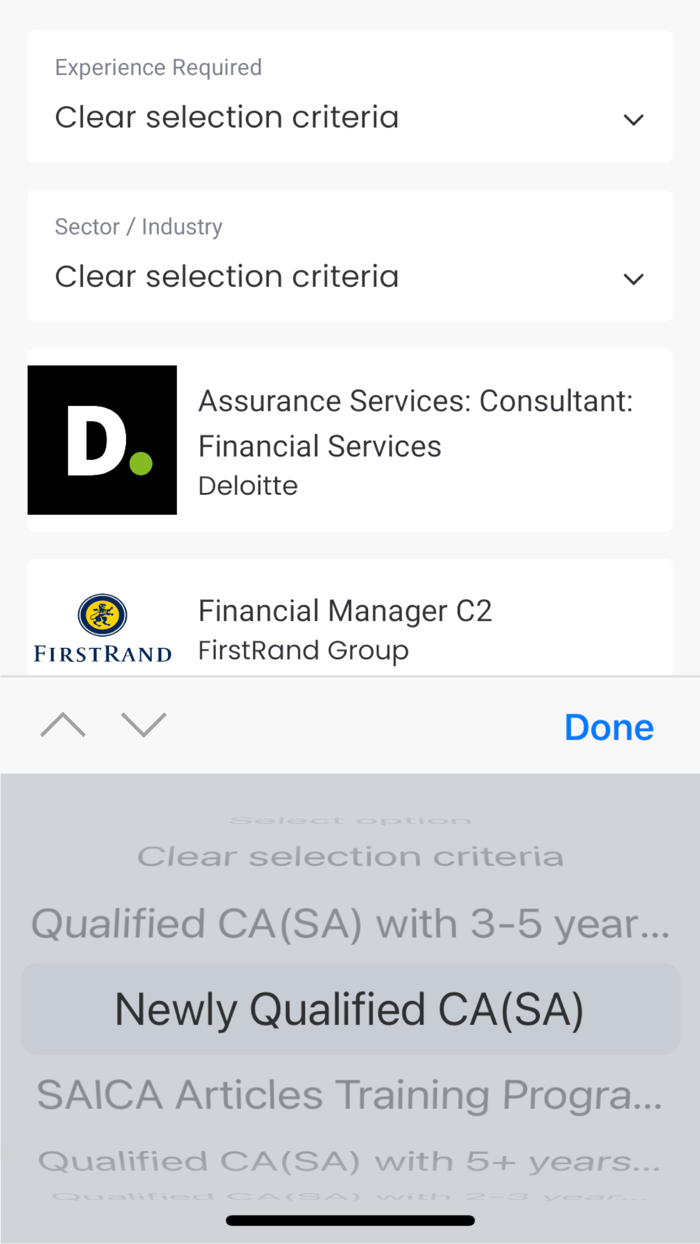Open the Sector / Industry dropdown chevron
The image size is (700, 1244).
coord(634,278)
